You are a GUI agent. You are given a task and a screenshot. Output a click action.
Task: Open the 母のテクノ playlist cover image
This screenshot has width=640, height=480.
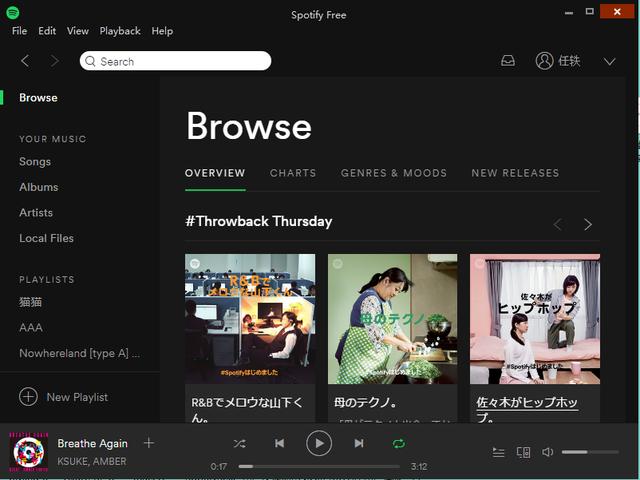click(x=393, y=319)
